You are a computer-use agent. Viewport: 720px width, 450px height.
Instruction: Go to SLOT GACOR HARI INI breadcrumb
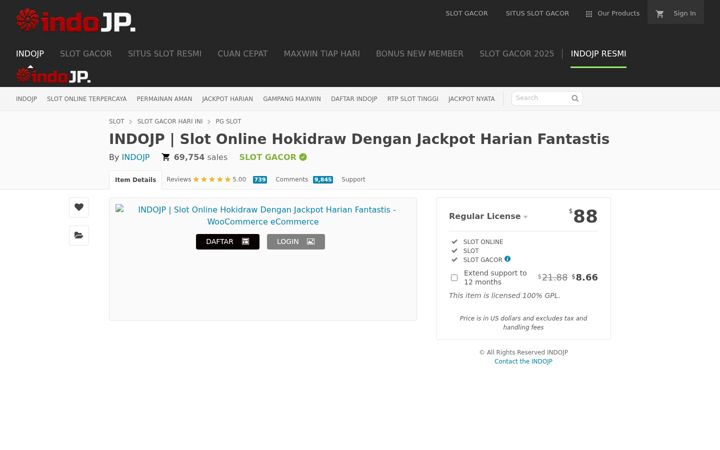[x=170, y=121]
